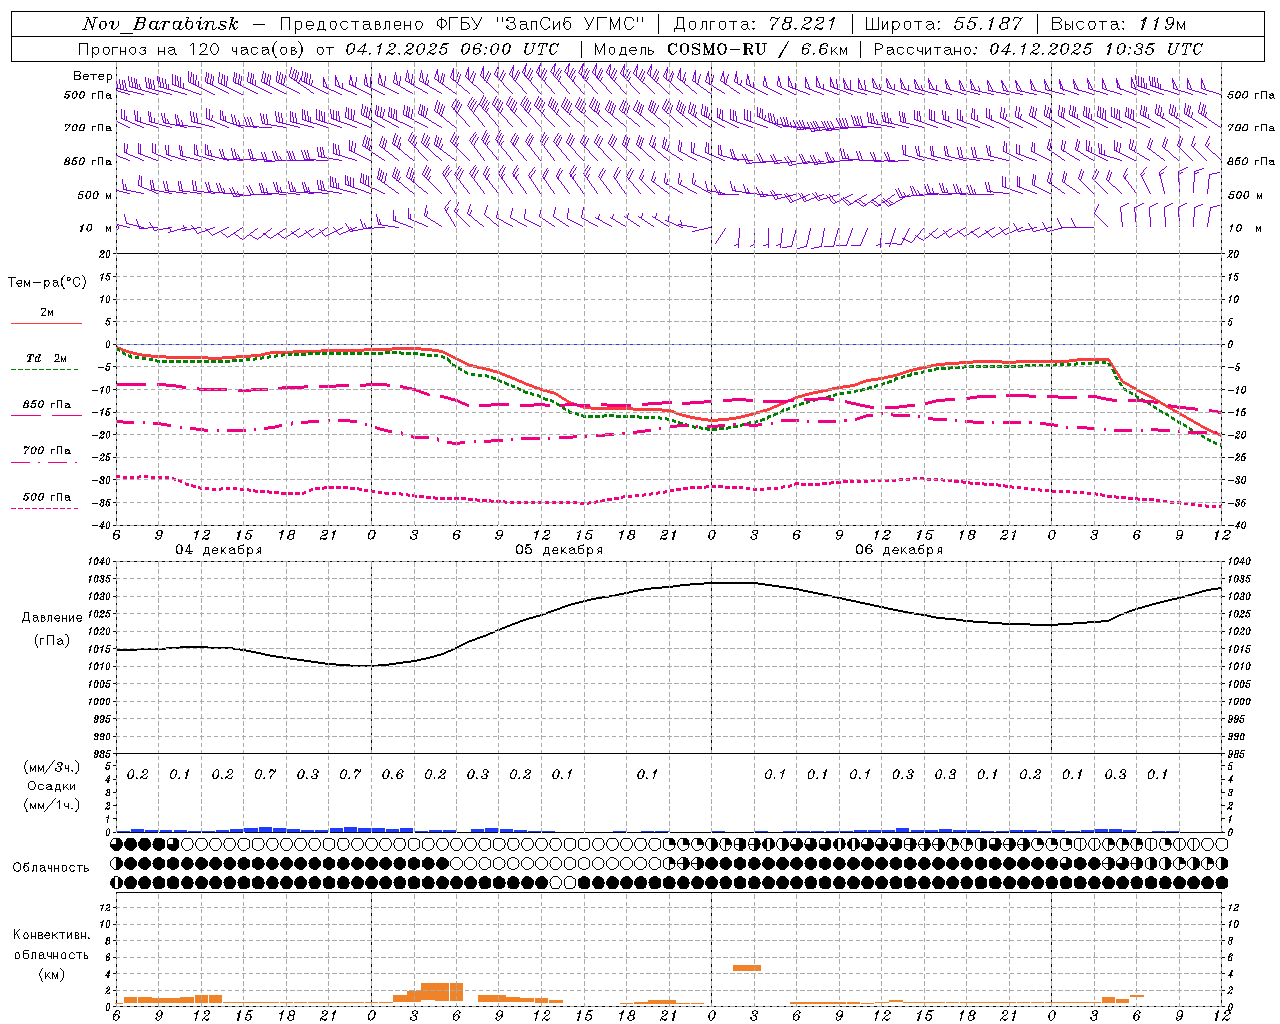Click the Облачность cloudiness label
The image size is (1280, 1024).
[x=51, y=868]
